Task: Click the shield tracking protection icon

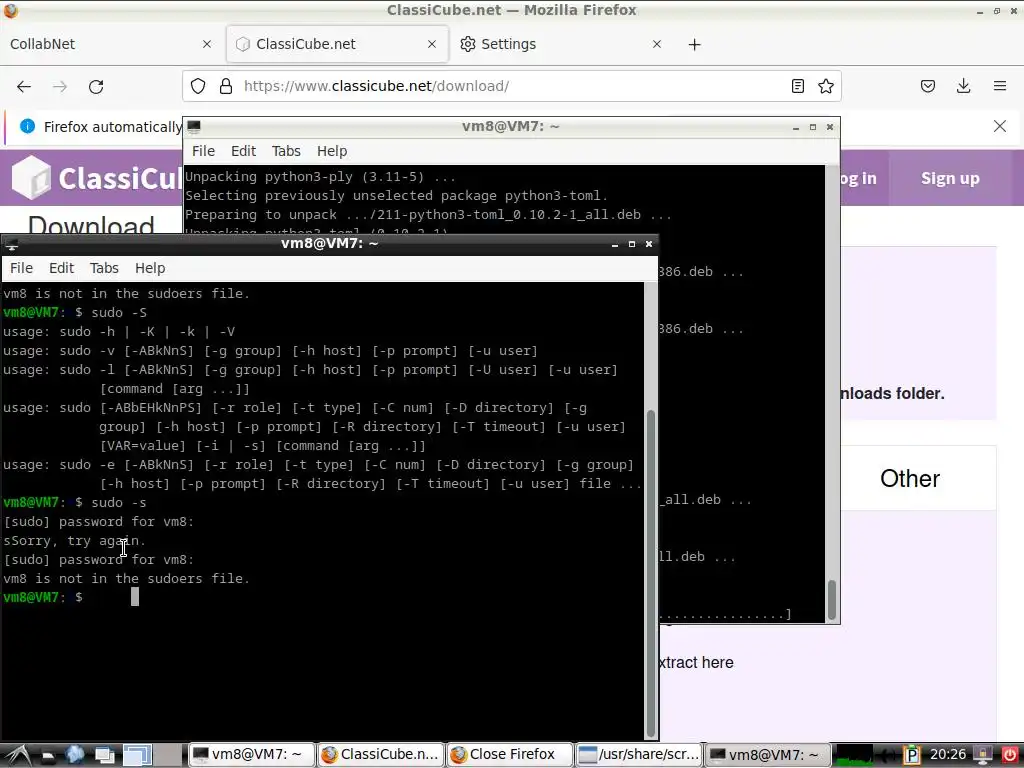Action: coord(198,86)
